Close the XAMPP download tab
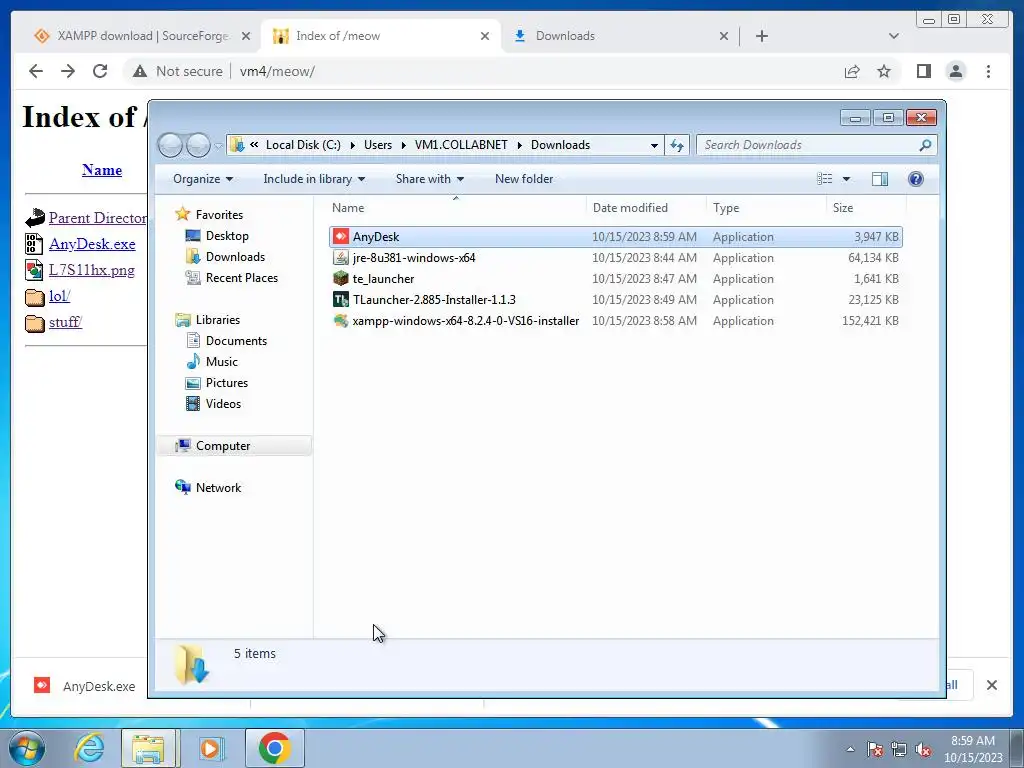Screen dimensions: 1024x768 coord(246,36)
